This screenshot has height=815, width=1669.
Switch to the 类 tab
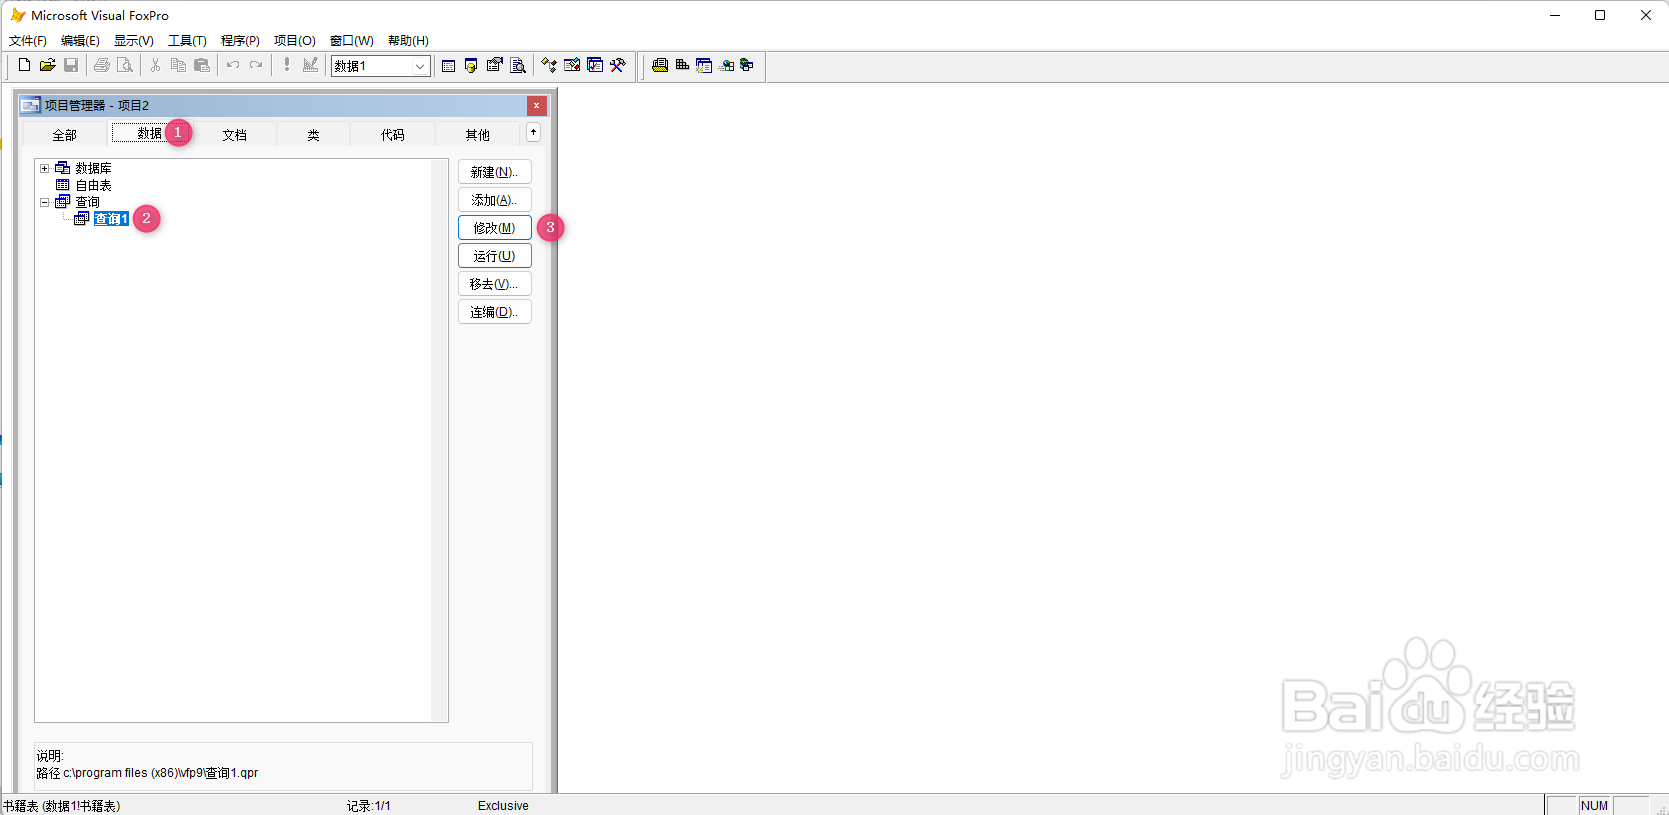tap(313, 135)
